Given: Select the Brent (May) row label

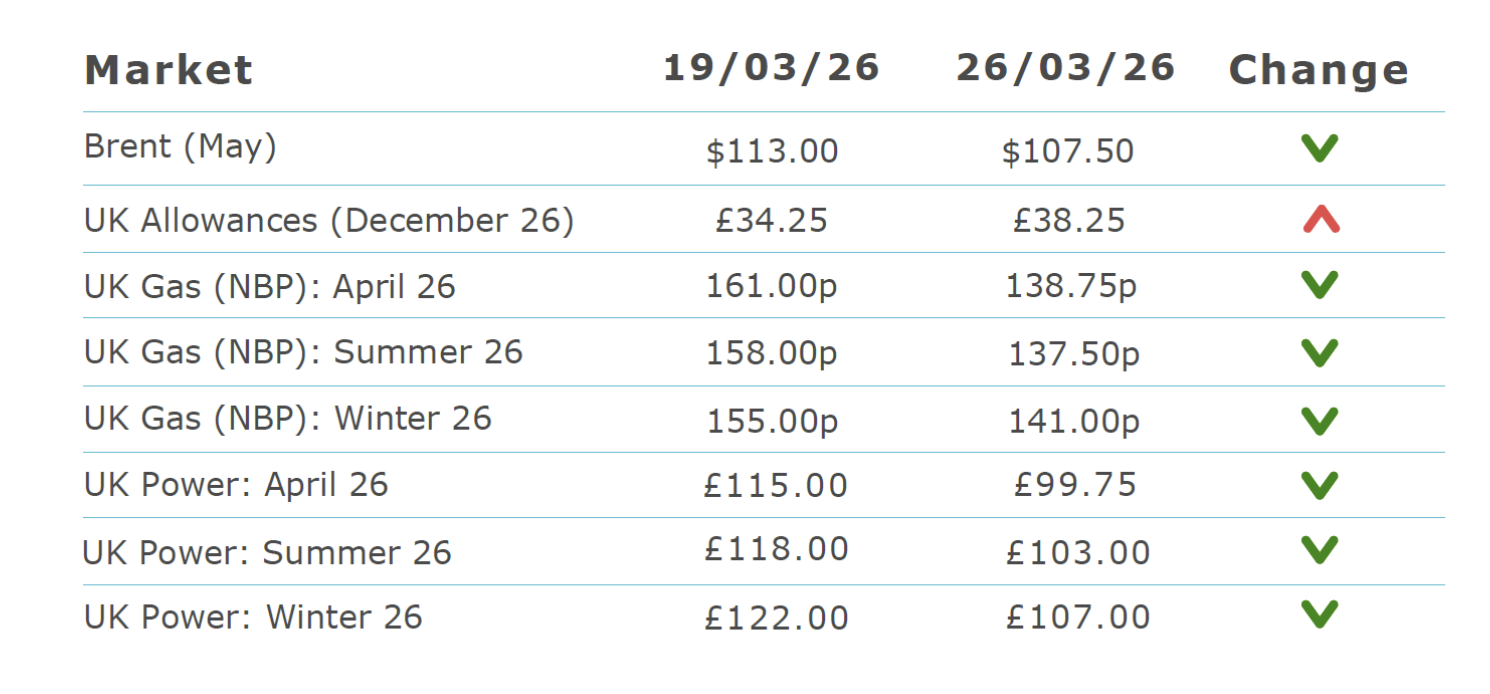Looking at the screenshot, I should coord(180,147).
